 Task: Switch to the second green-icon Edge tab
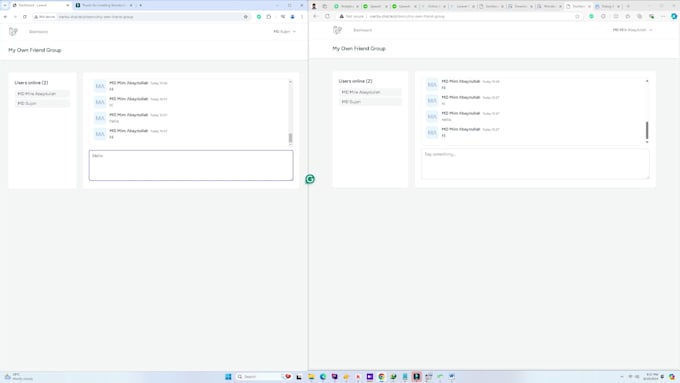375,6
